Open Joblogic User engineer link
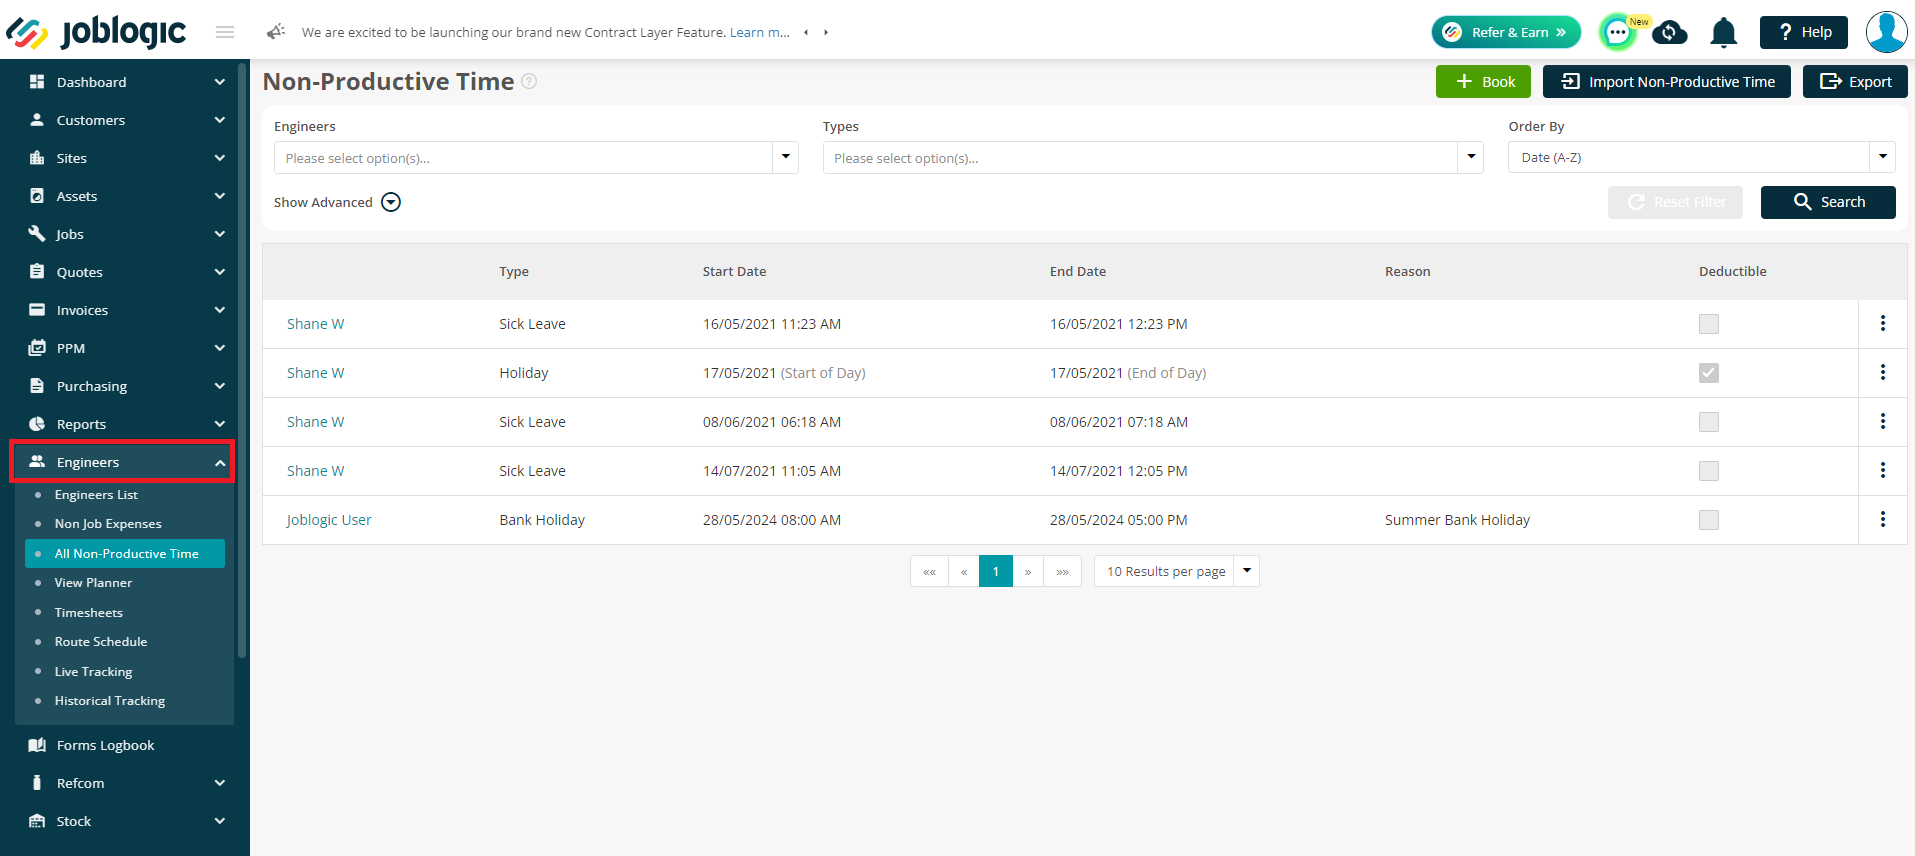Image resolution: width=1915 pixels, height=856 pixels. pyautogui.click(x=329, y=520)
